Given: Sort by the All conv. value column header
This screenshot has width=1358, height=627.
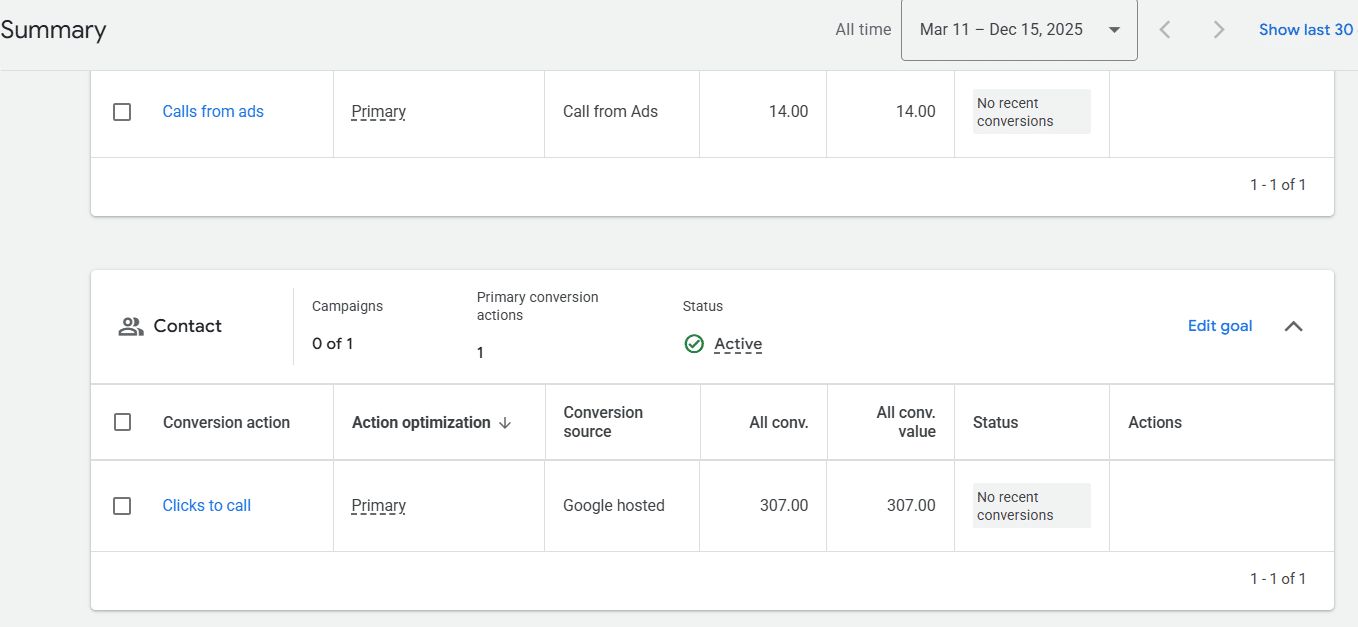Looking at the screenshot, I should 905,422.
